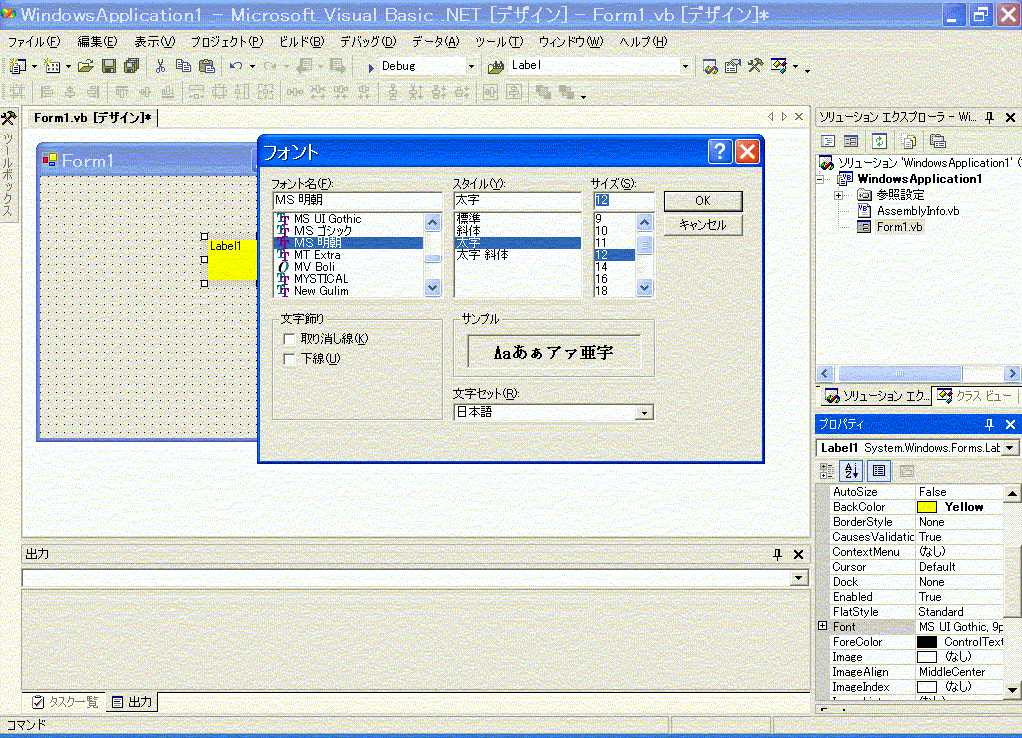Click the New Project toolbar icon
This screenshot has width=1022, height=738.
tap(18, 66)
